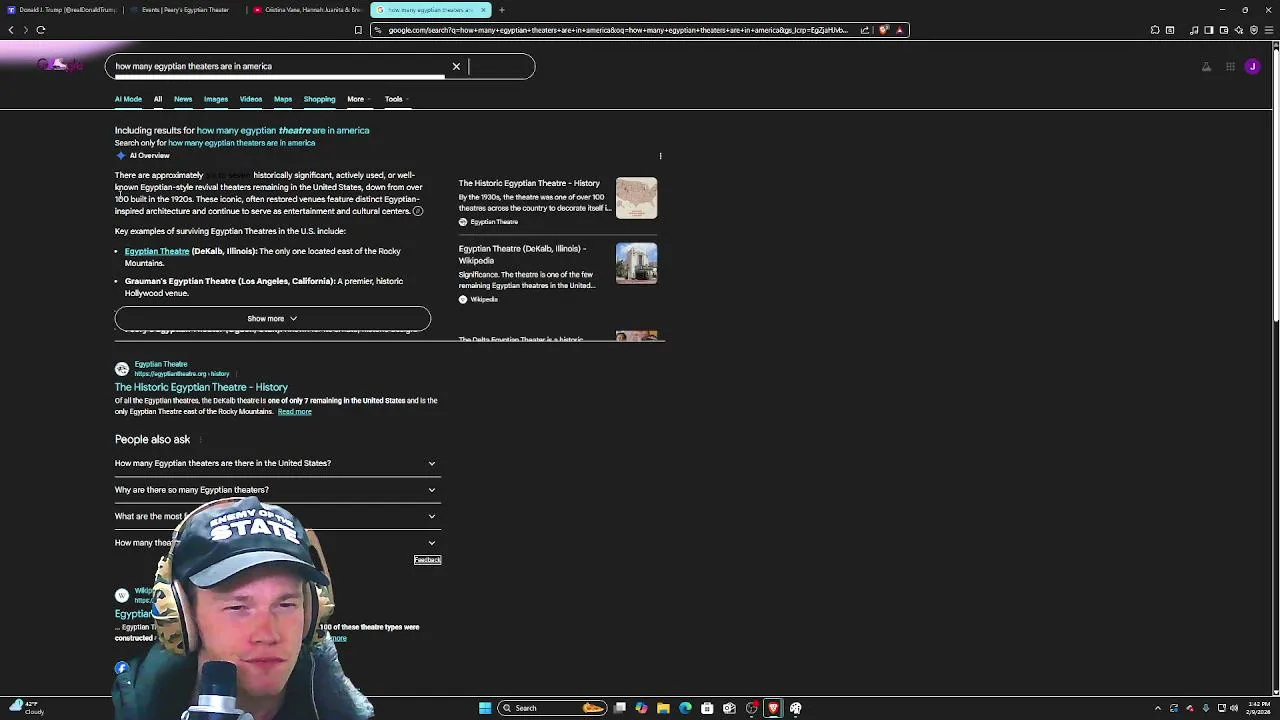Open the weather widget on taskbar

tap(26, 708)
